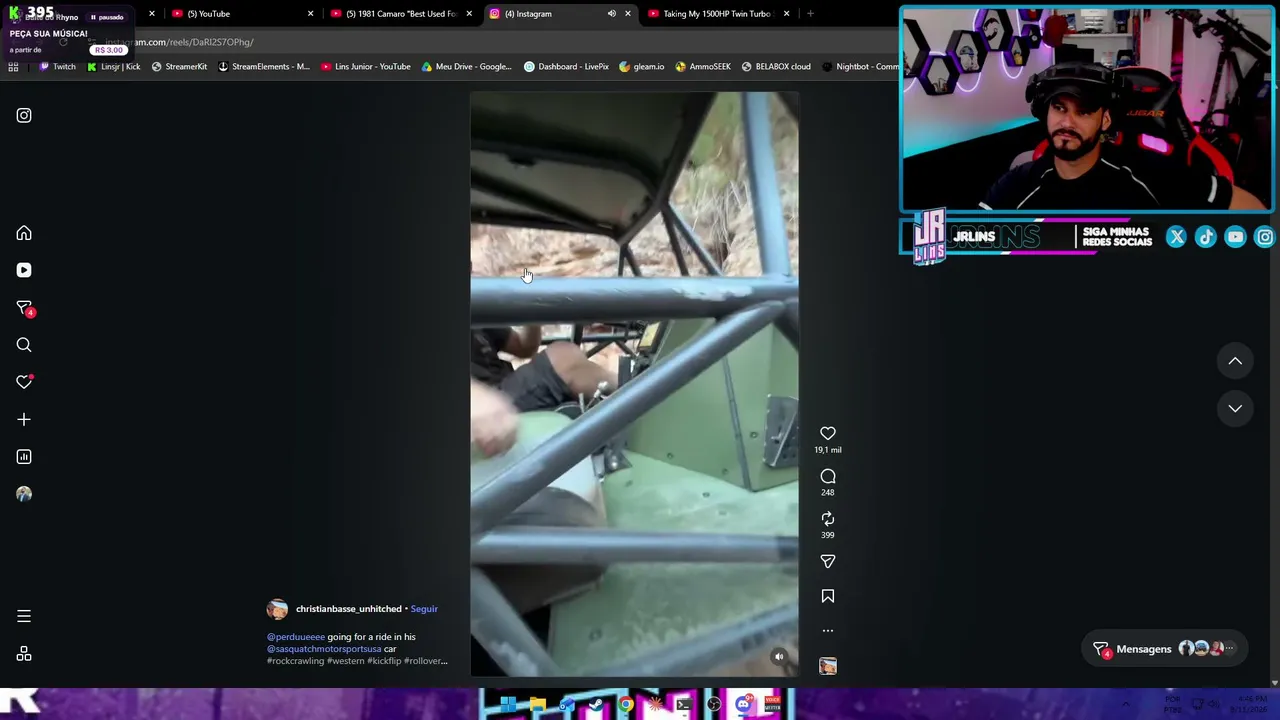Follow christianbasse_unhitched via Seguir
The height and width of the screenshot is (720, 1280).
[424, 609]
